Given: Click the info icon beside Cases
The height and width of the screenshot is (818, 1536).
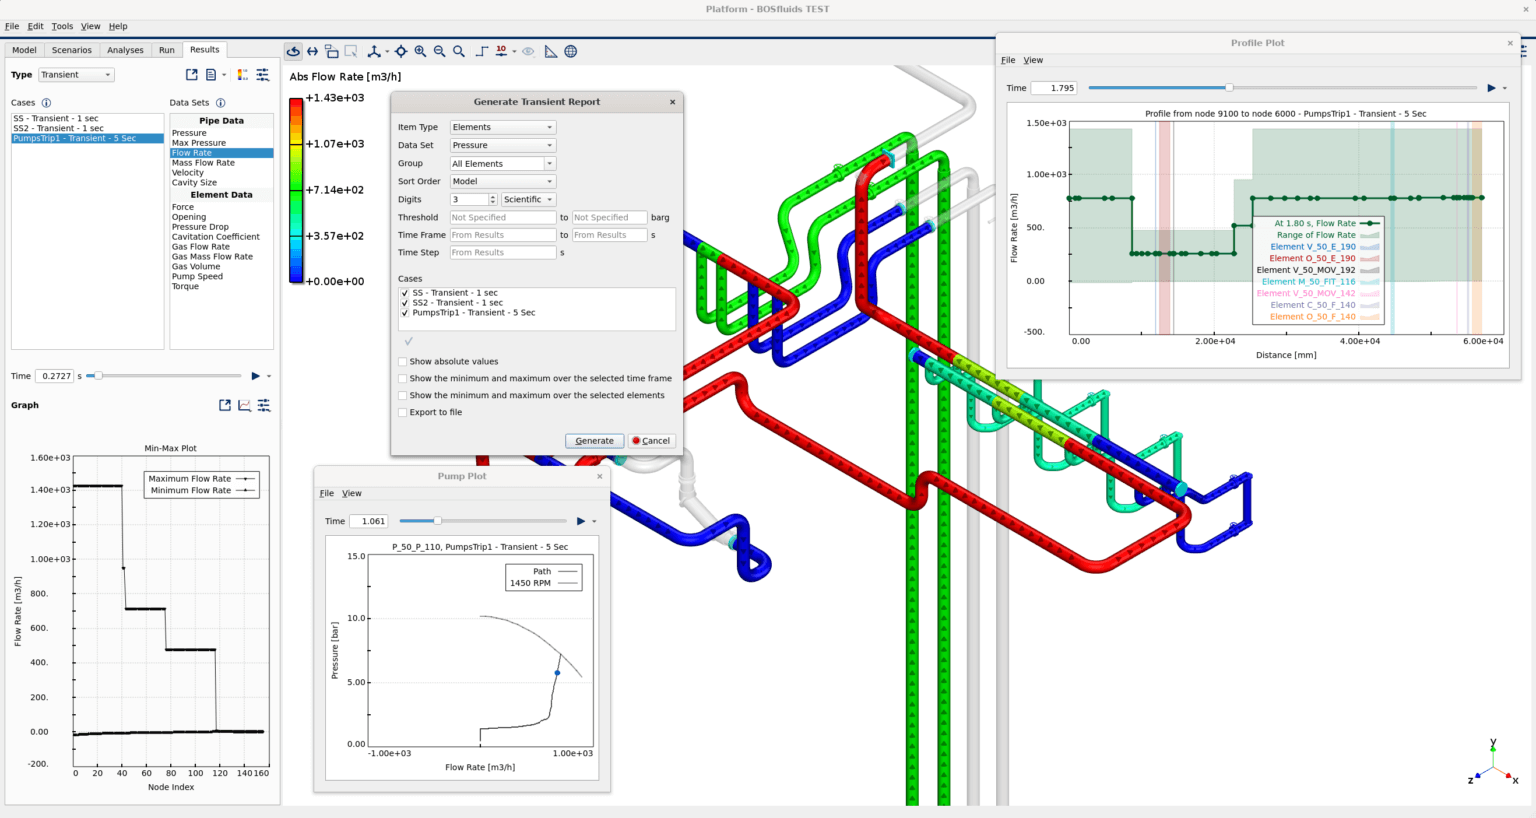Looking at the screenshot, I should [46, 103].
